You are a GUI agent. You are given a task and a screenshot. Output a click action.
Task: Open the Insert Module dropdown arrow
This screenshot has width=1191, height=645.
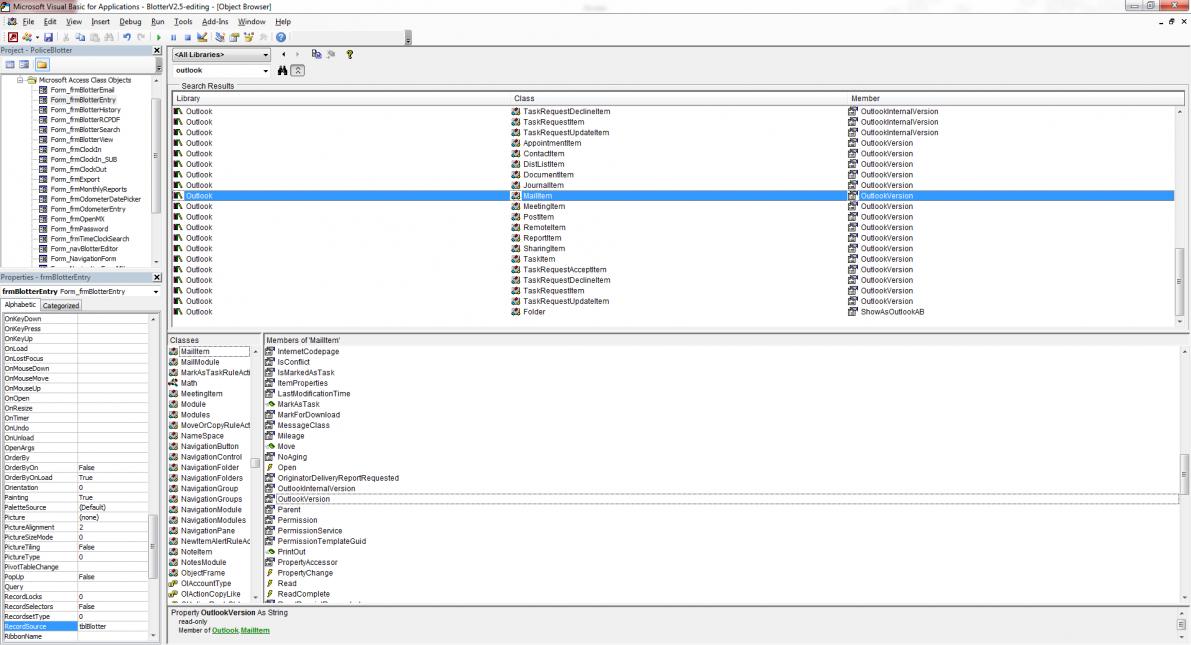(x=37, y=37)
